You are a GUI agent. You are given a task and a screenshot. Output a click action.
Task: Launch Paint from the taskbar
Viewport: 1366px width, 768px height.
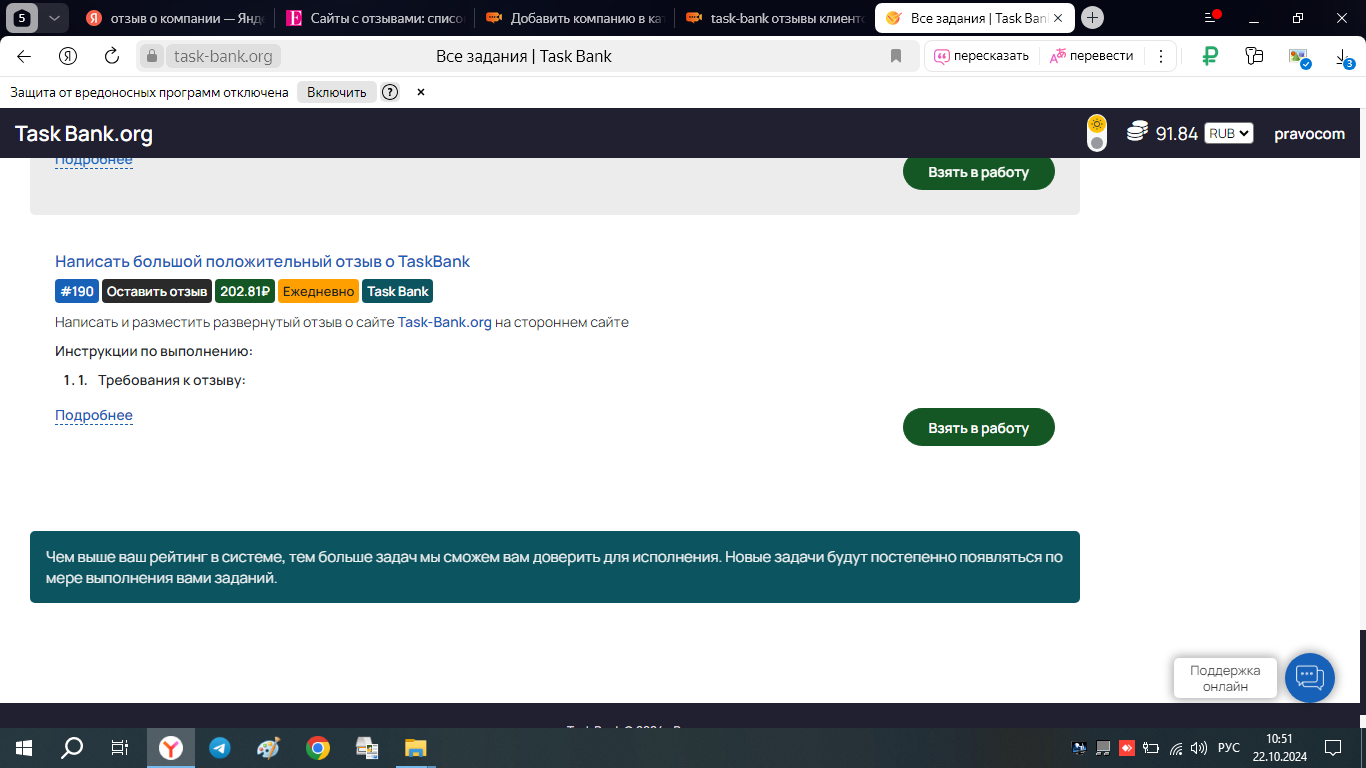(268, 747)
